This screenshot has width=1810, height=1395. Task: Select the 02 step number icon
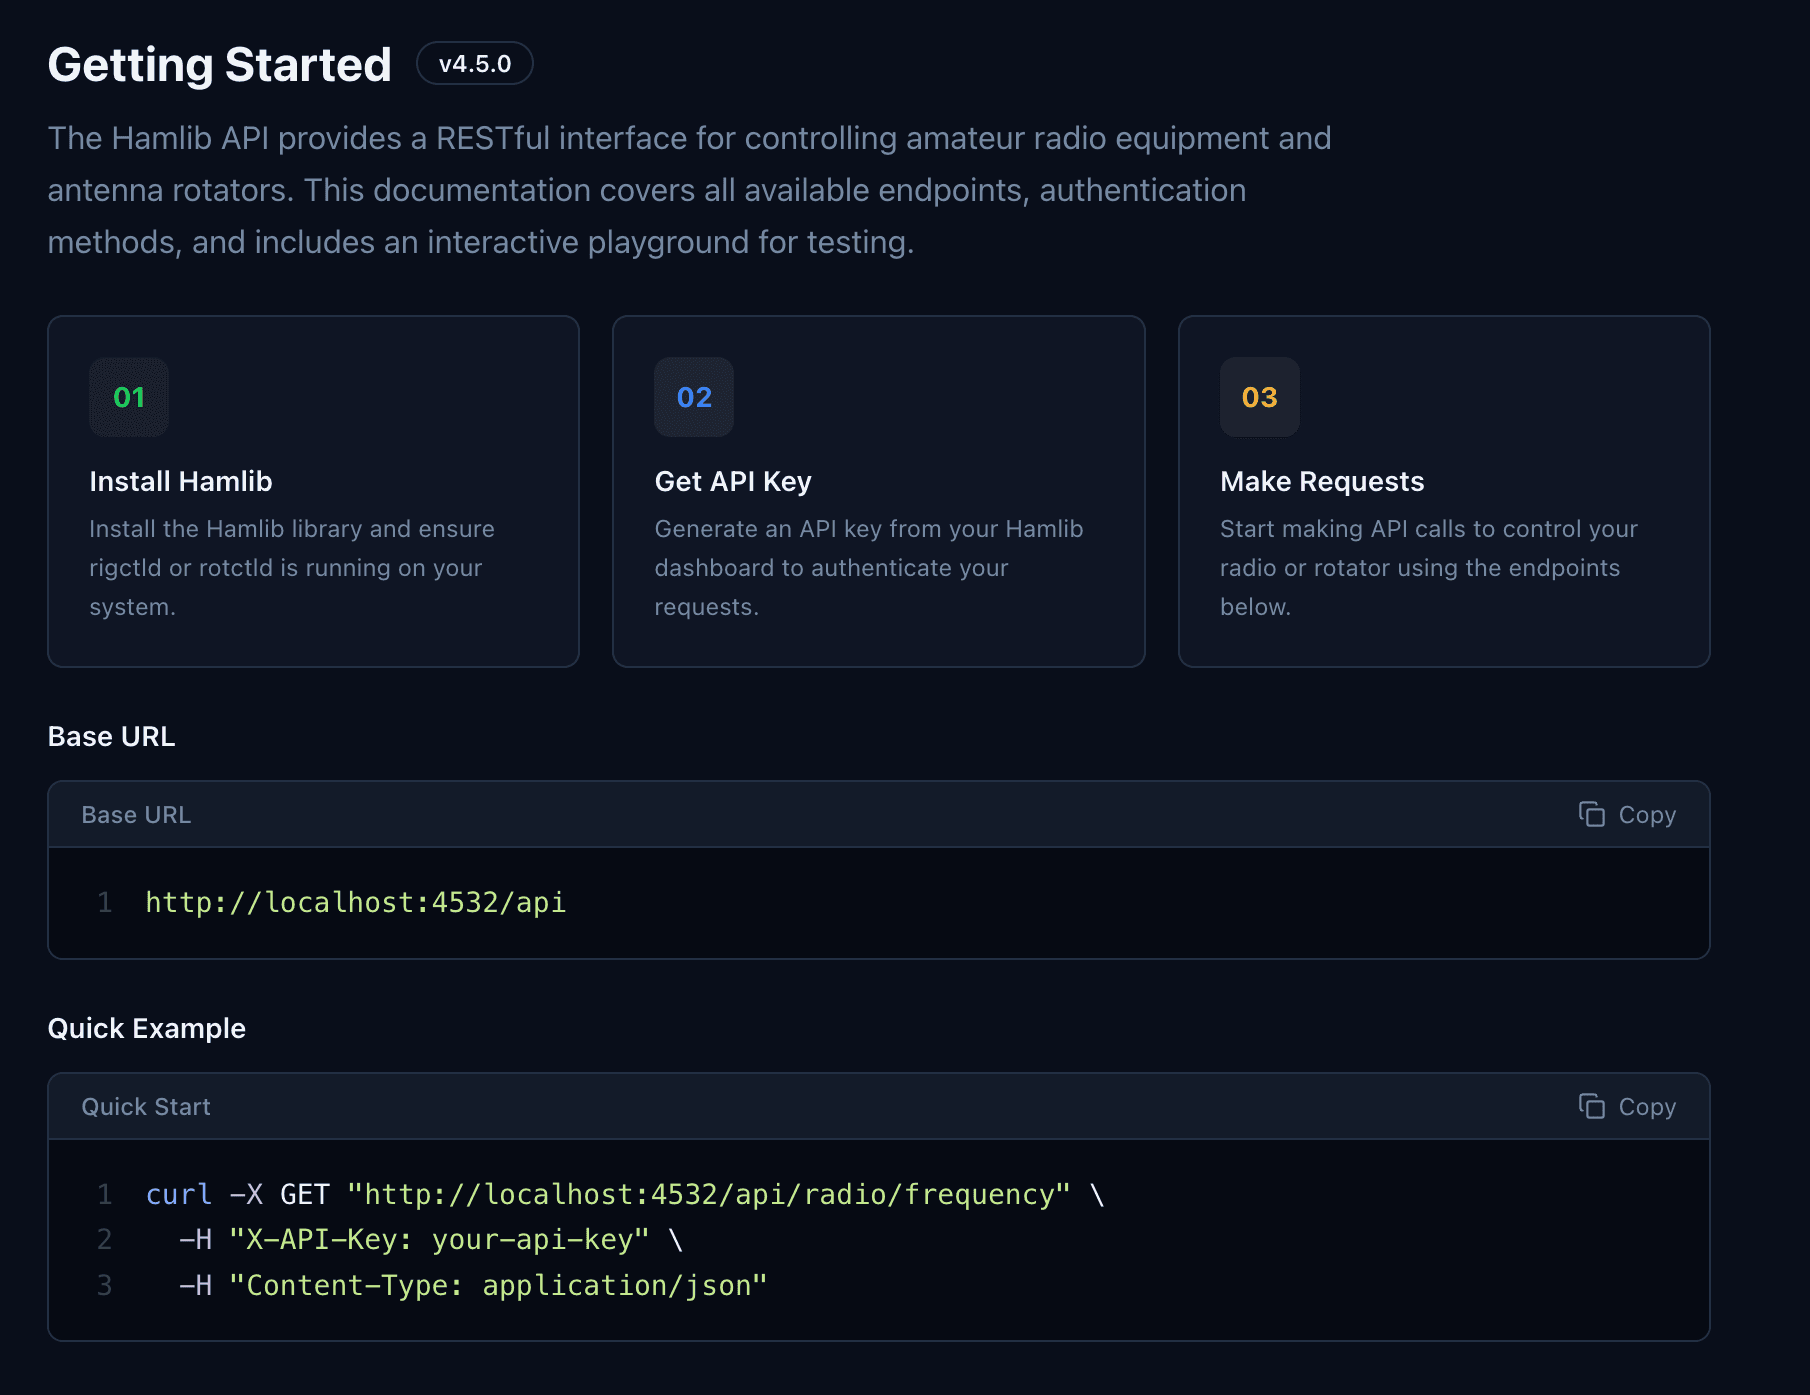tap(693, 397)
